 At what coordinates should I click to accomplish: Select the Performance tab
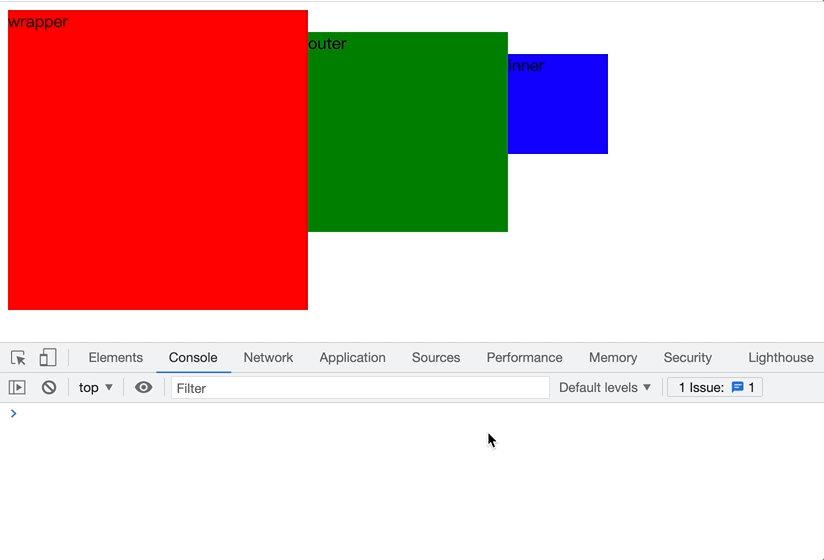pos(524,358)
